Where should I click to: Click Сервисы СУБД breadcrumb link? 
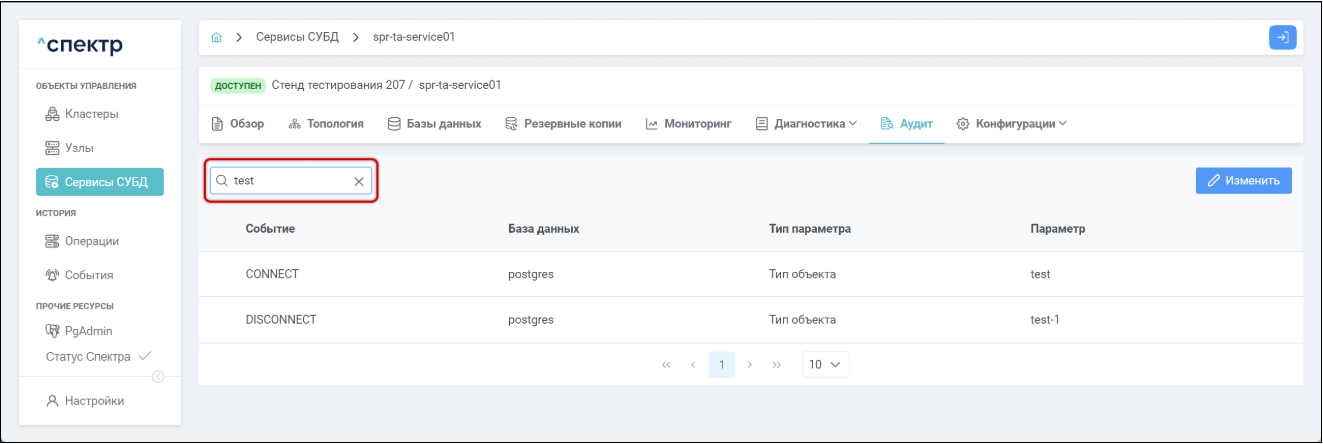click(x=297, y=38)
